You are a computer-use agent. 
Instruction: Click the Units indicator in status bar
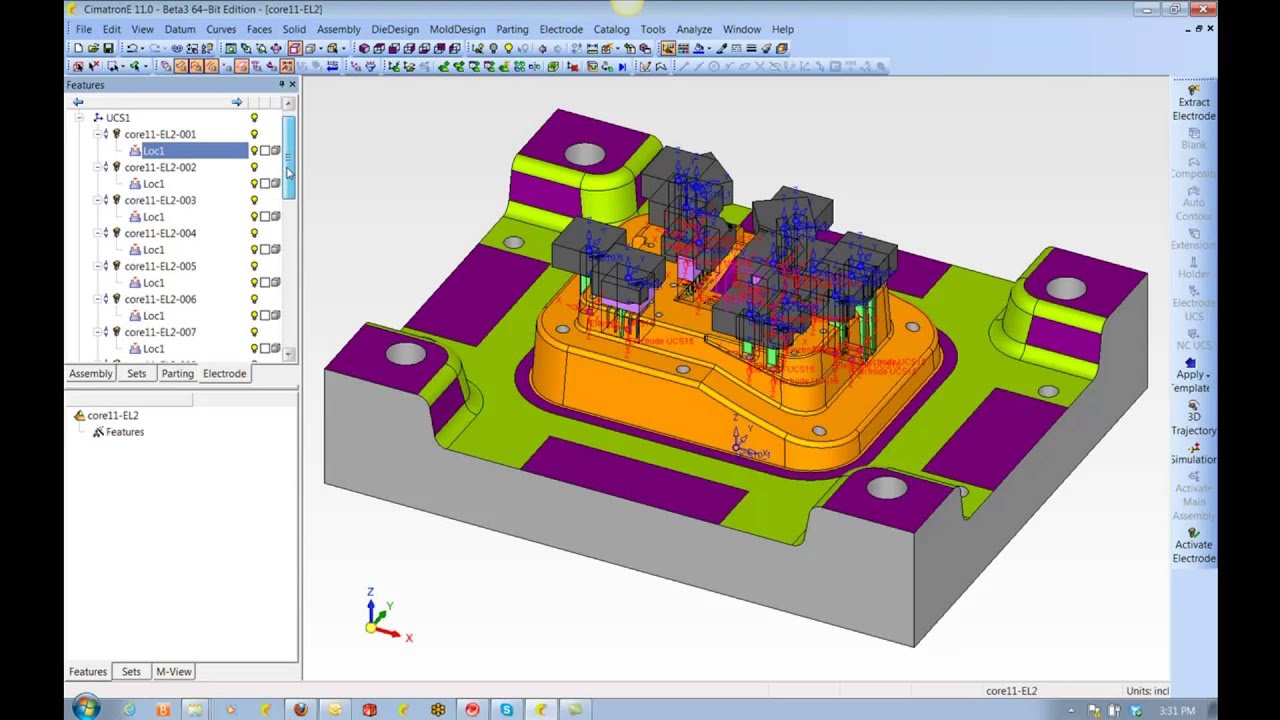pos(1147,691)
